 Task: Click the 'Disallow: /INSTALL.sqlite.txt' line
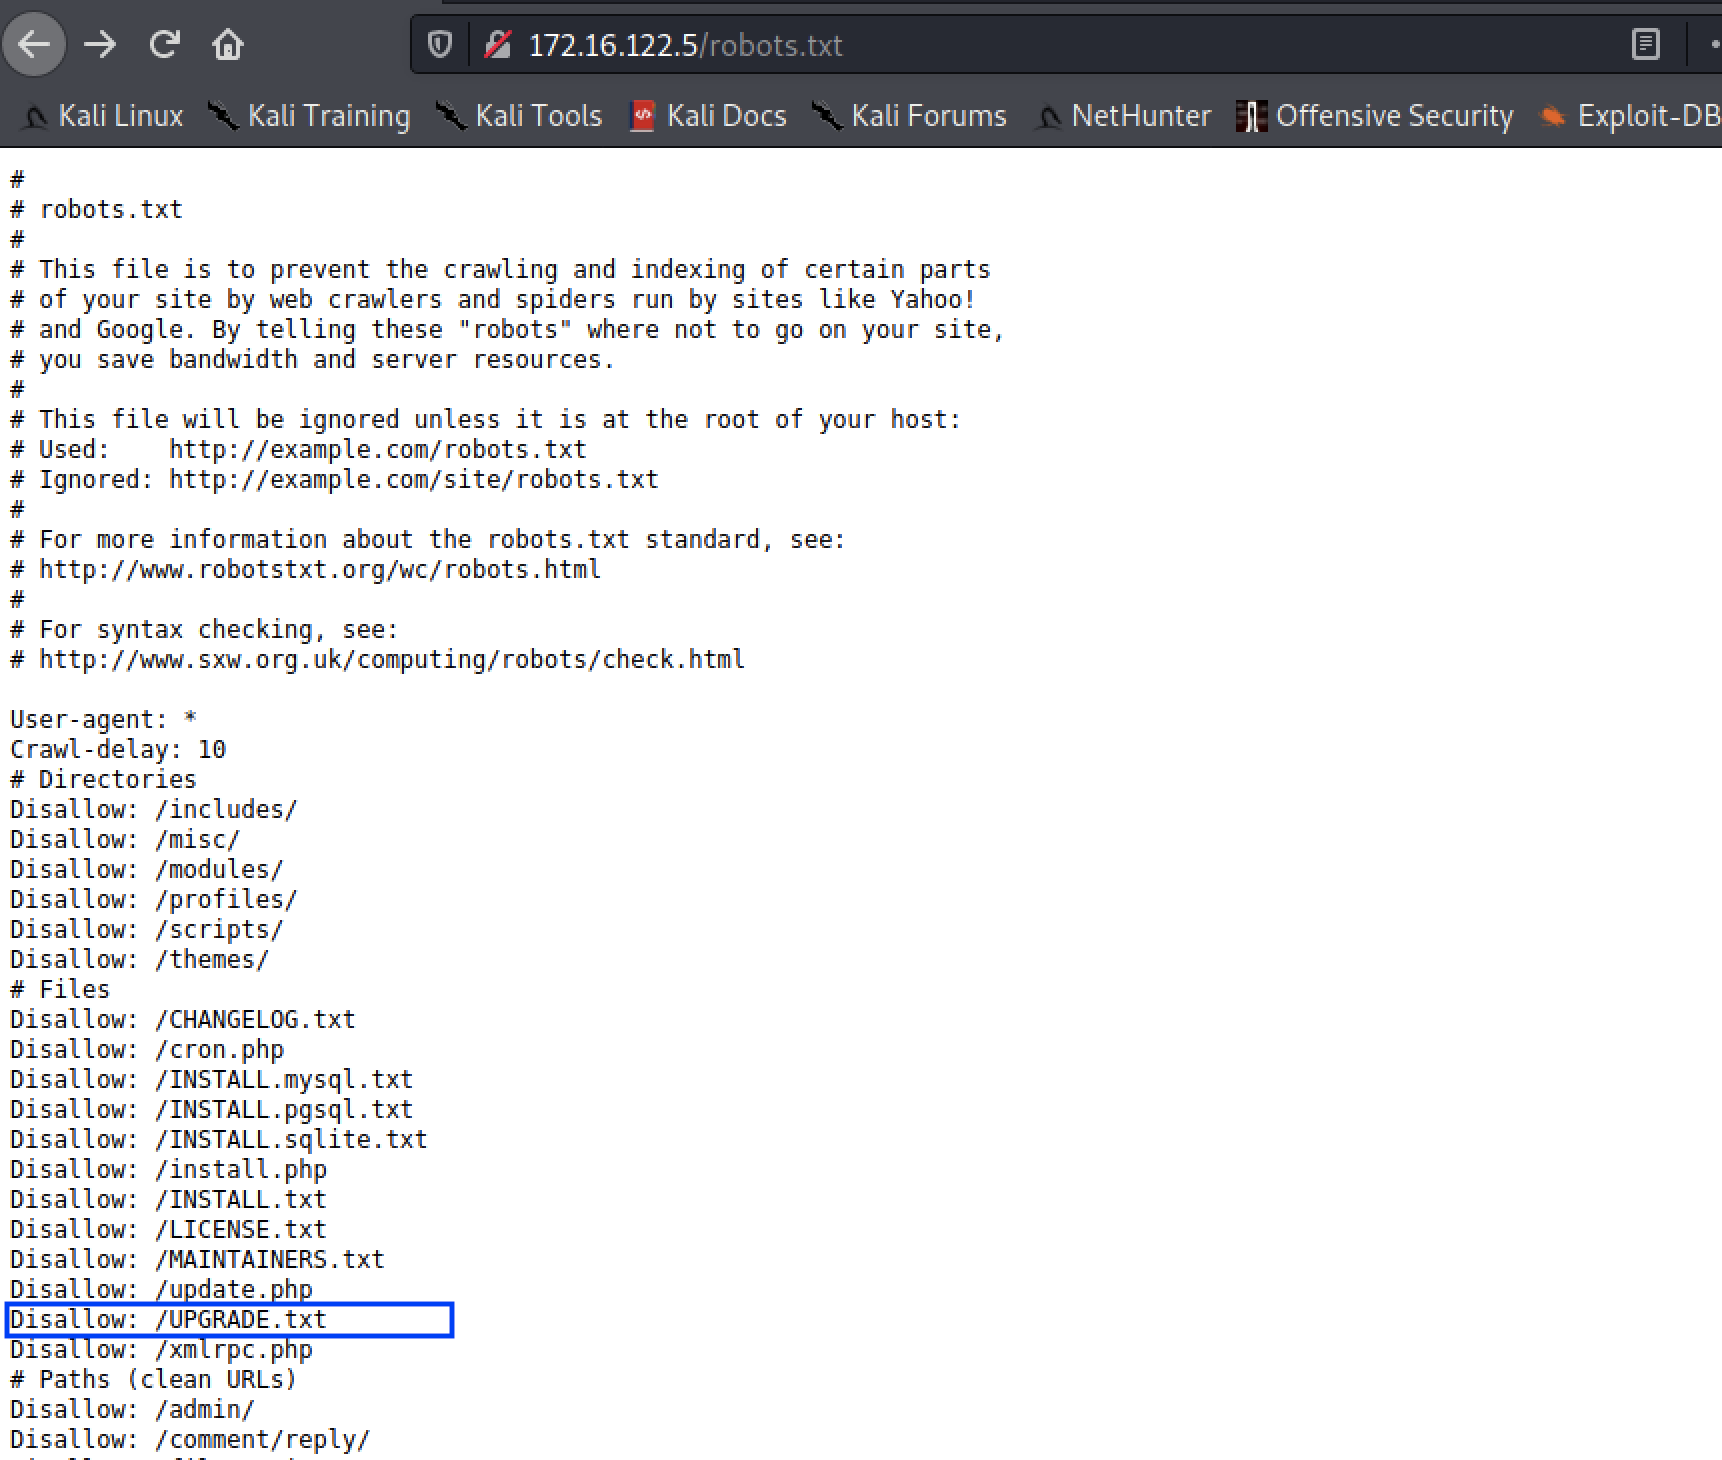219,1139
